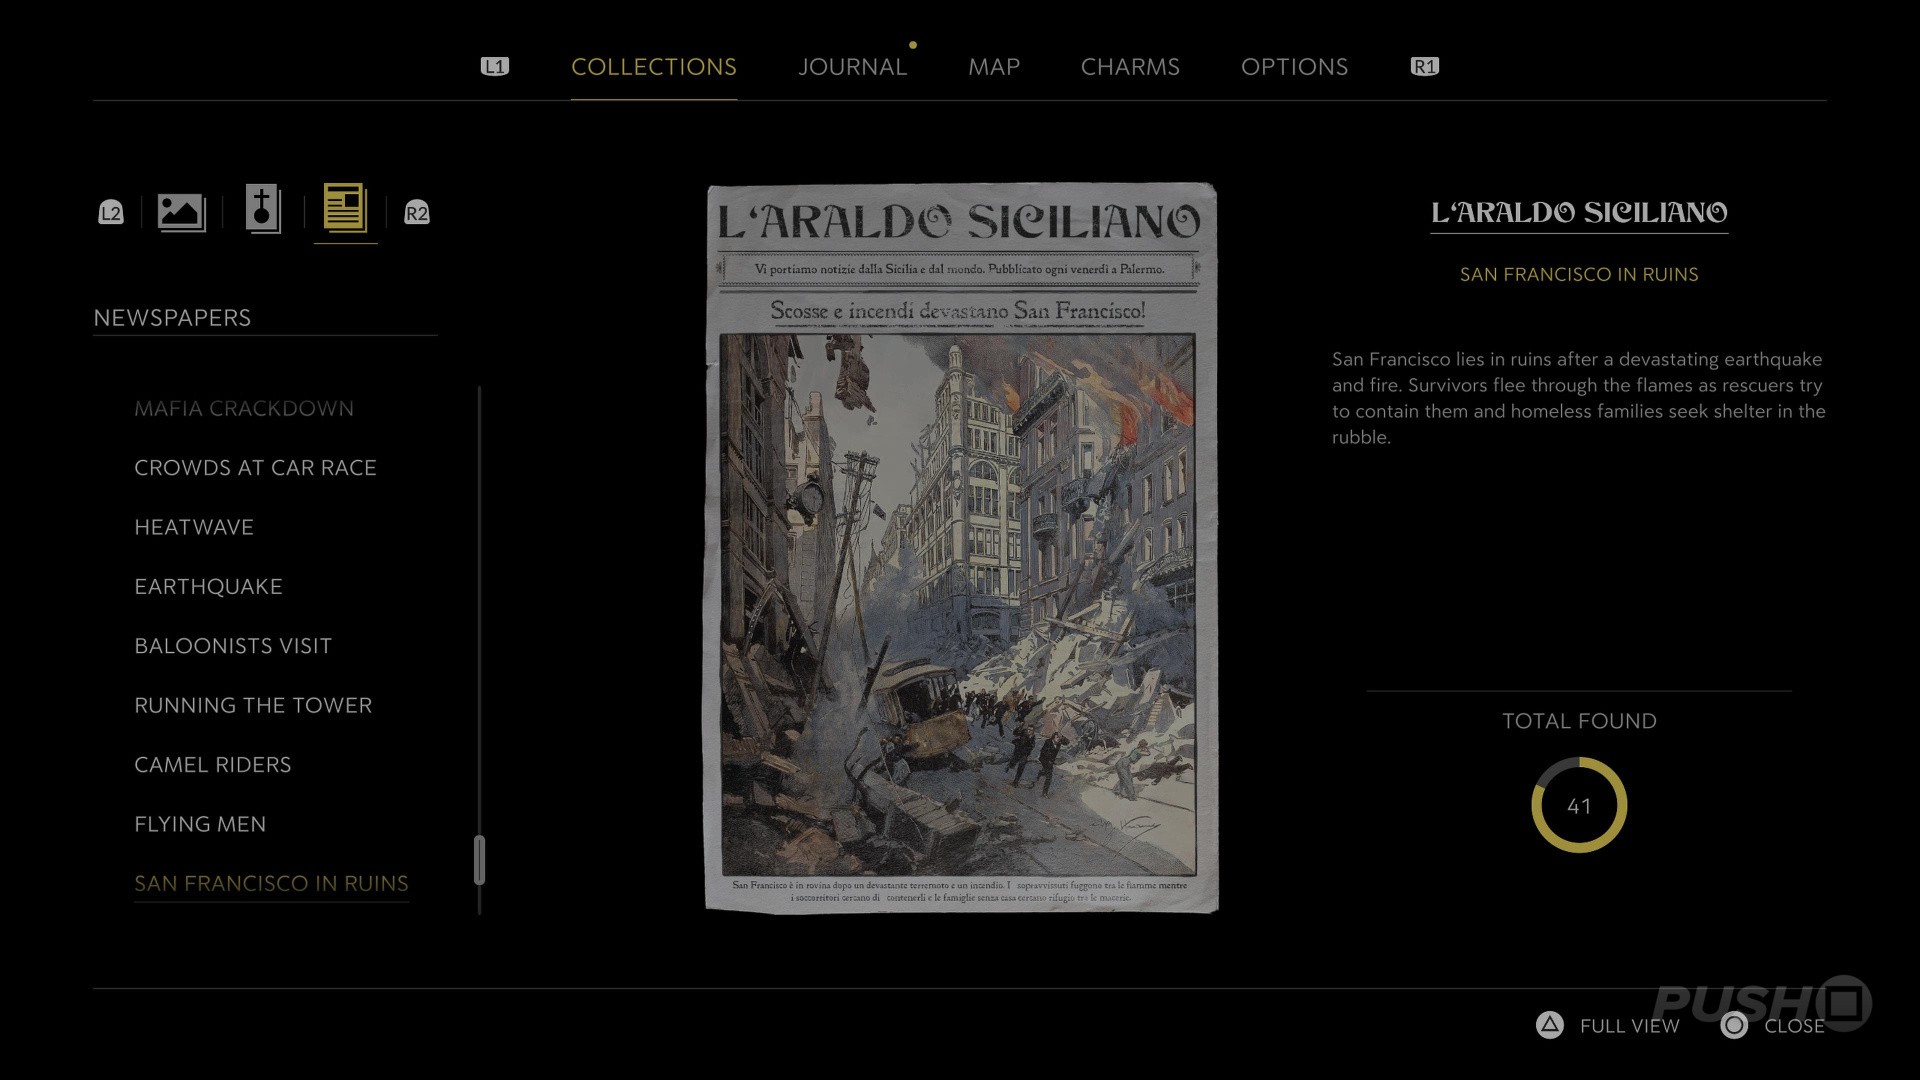Select the newspapers collection icon

[345, 209]
